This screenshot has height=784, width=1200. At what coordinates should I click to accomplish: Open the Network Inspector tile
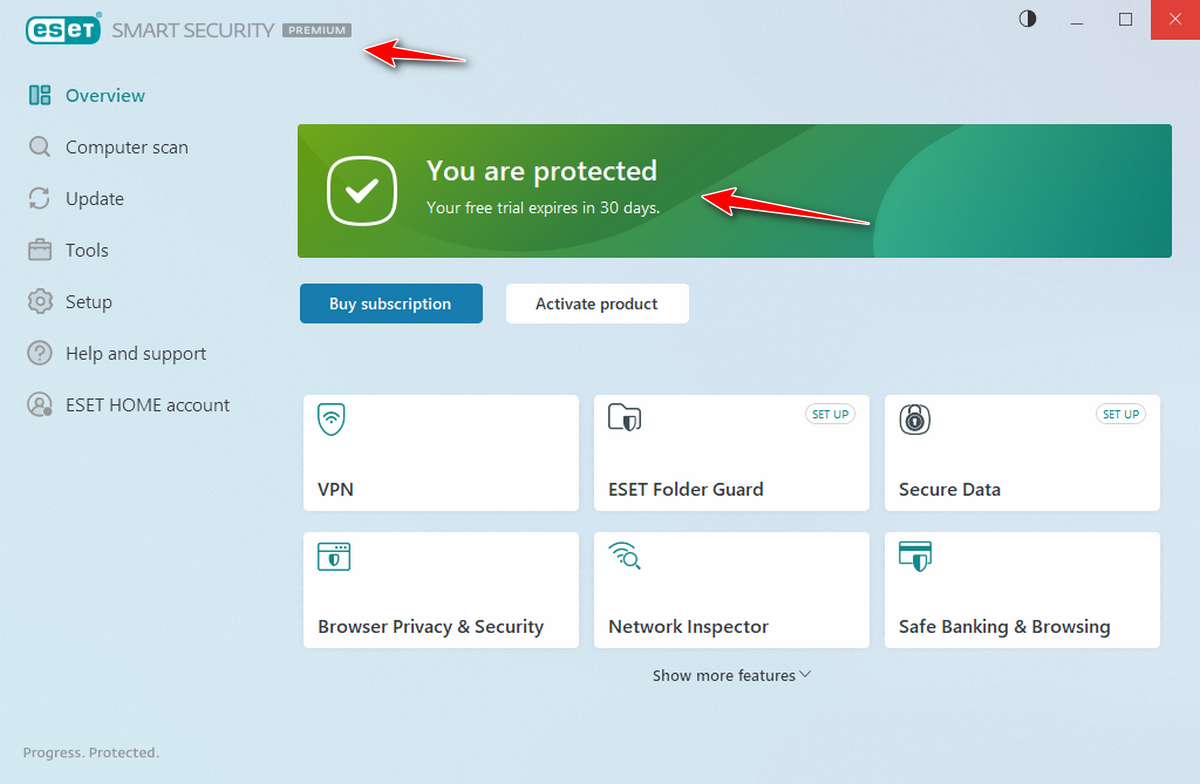731,590
